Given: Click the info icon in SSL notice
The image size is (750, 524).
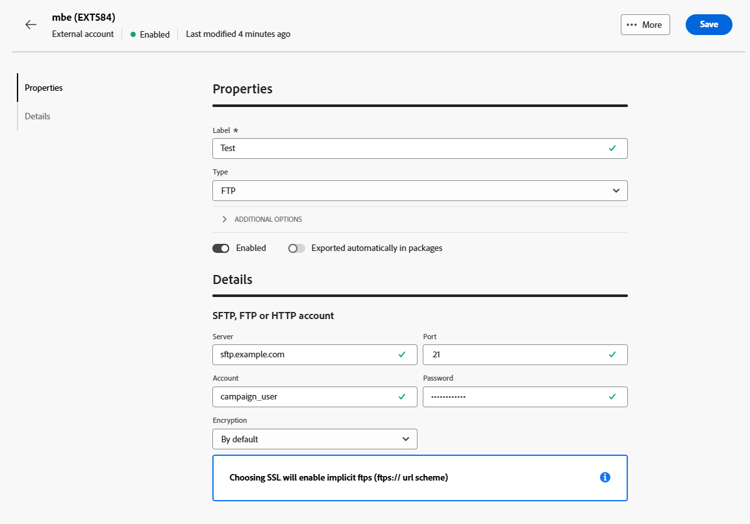Looking at the screenshot, I should pyautogui.click(x=604, y=478).
